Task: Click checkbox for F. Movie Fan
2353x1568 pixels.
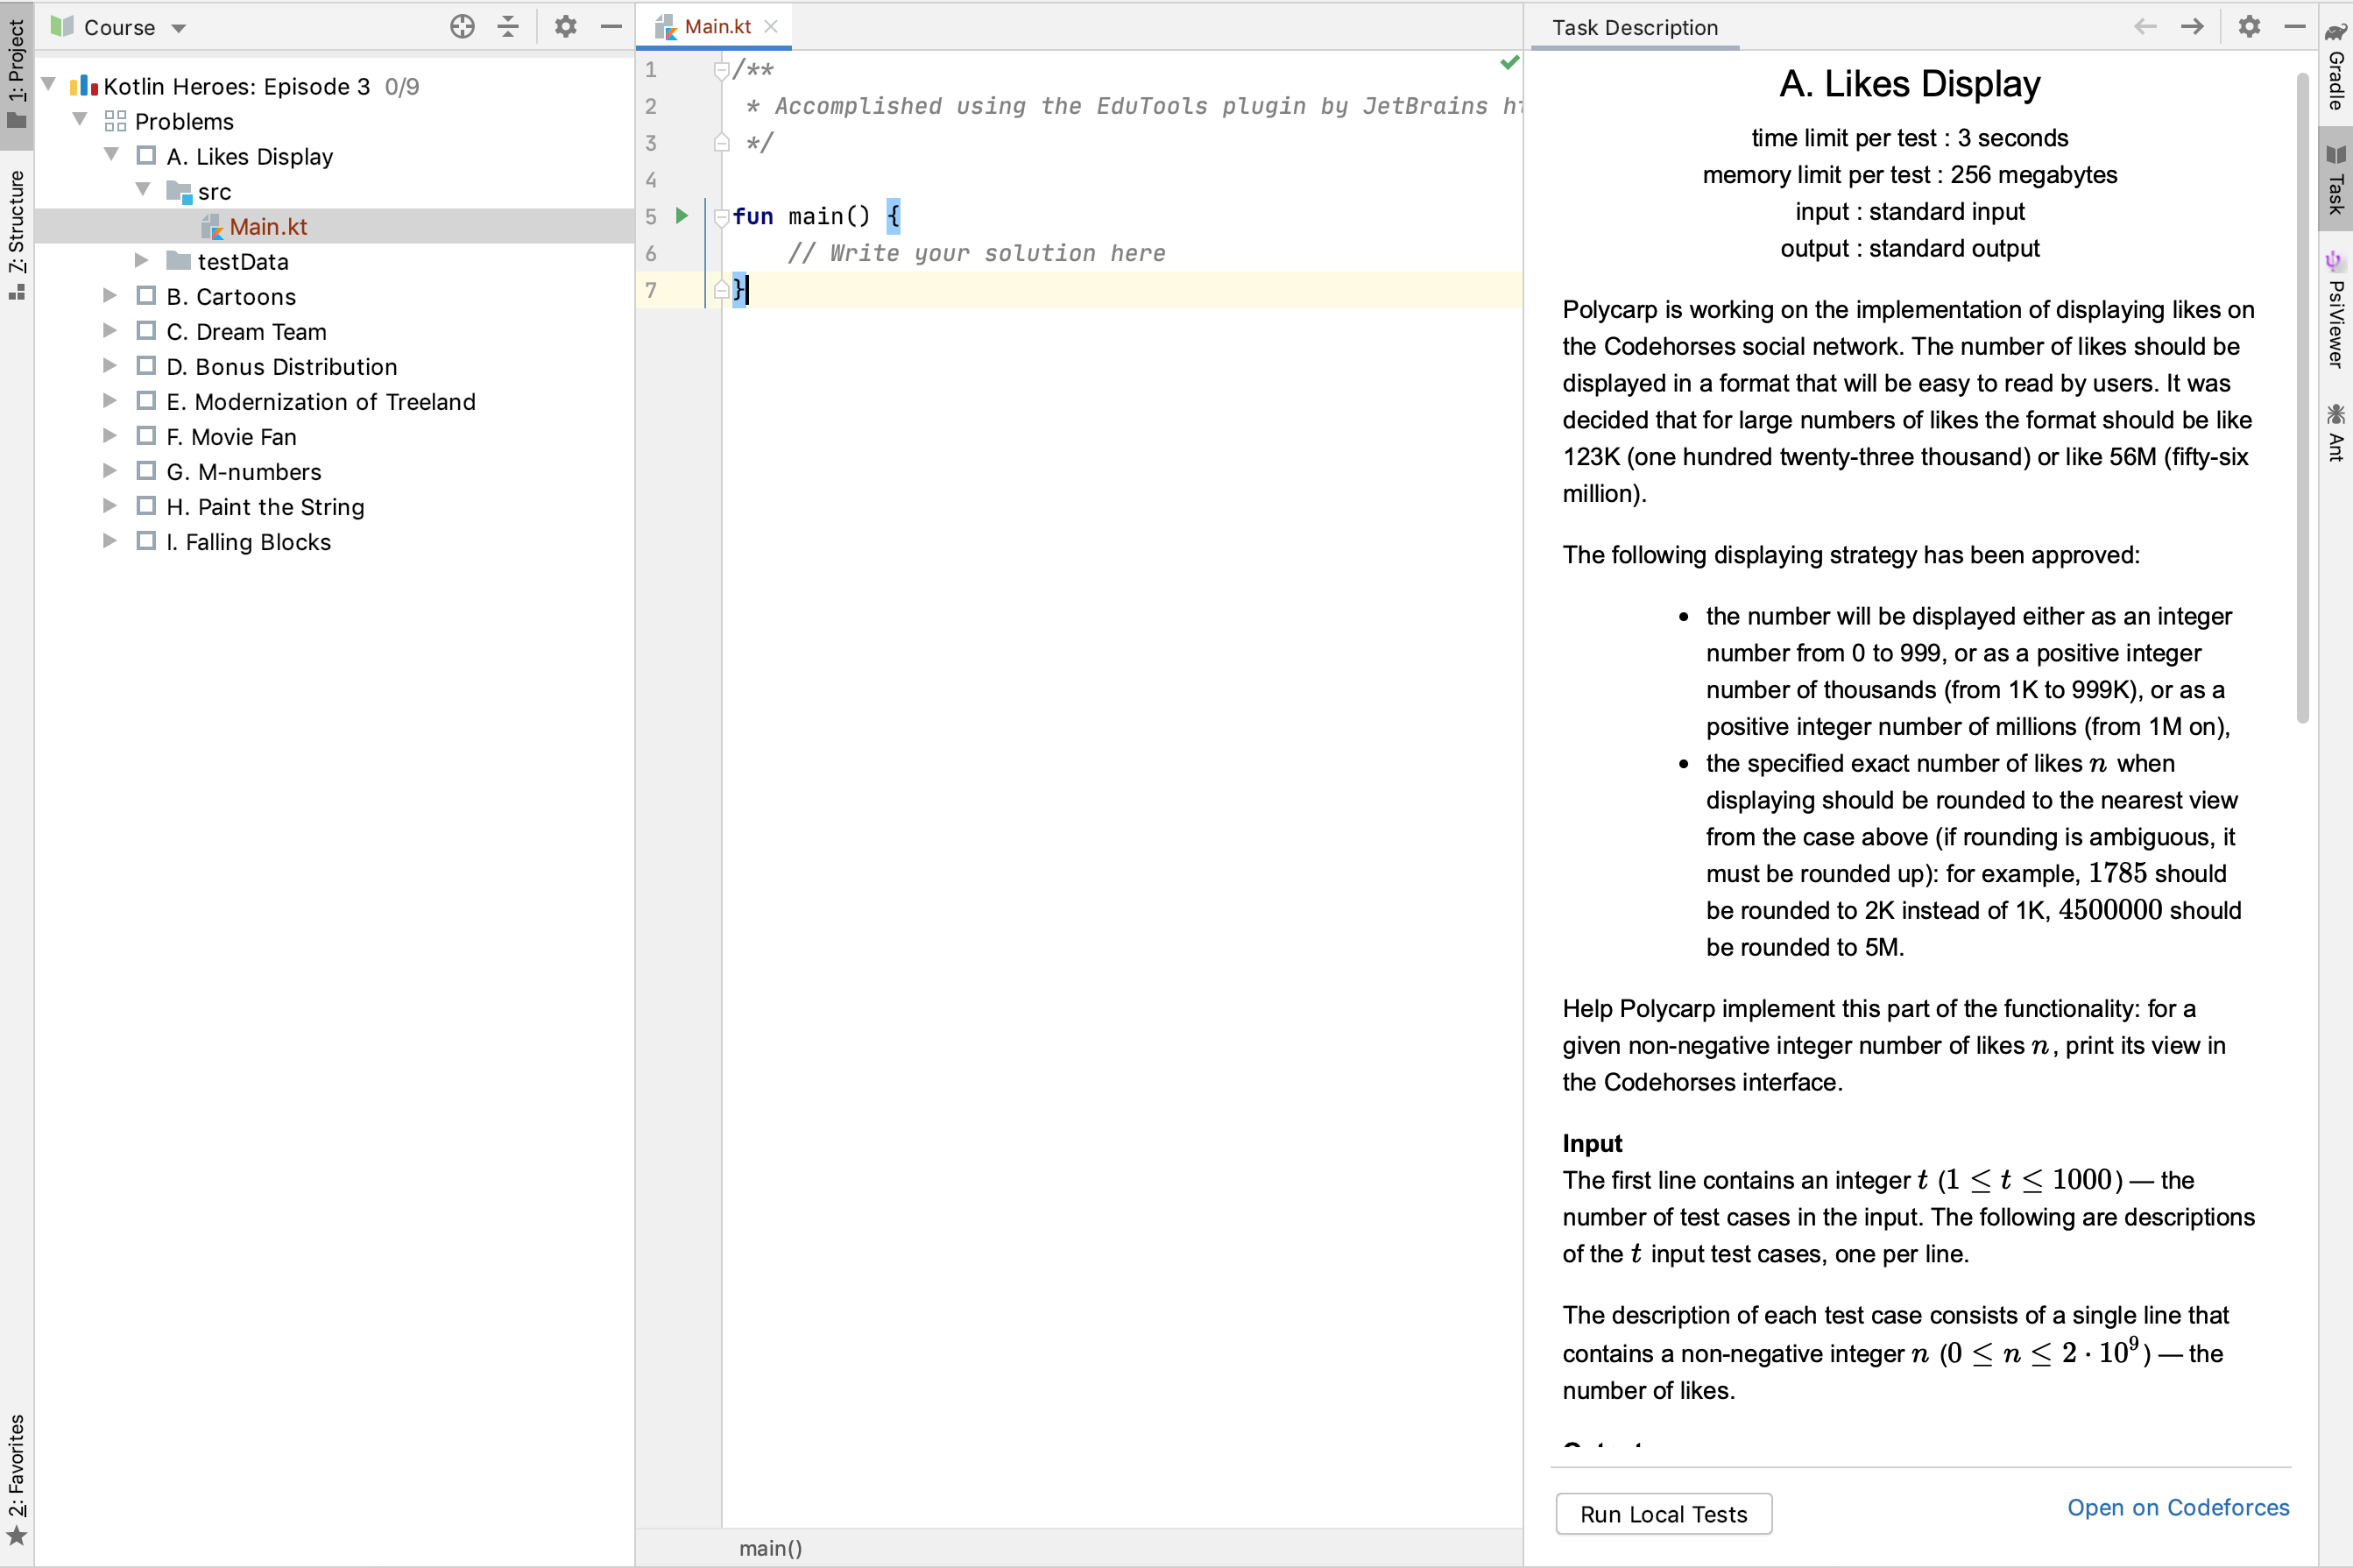Action: coord(146,436)
